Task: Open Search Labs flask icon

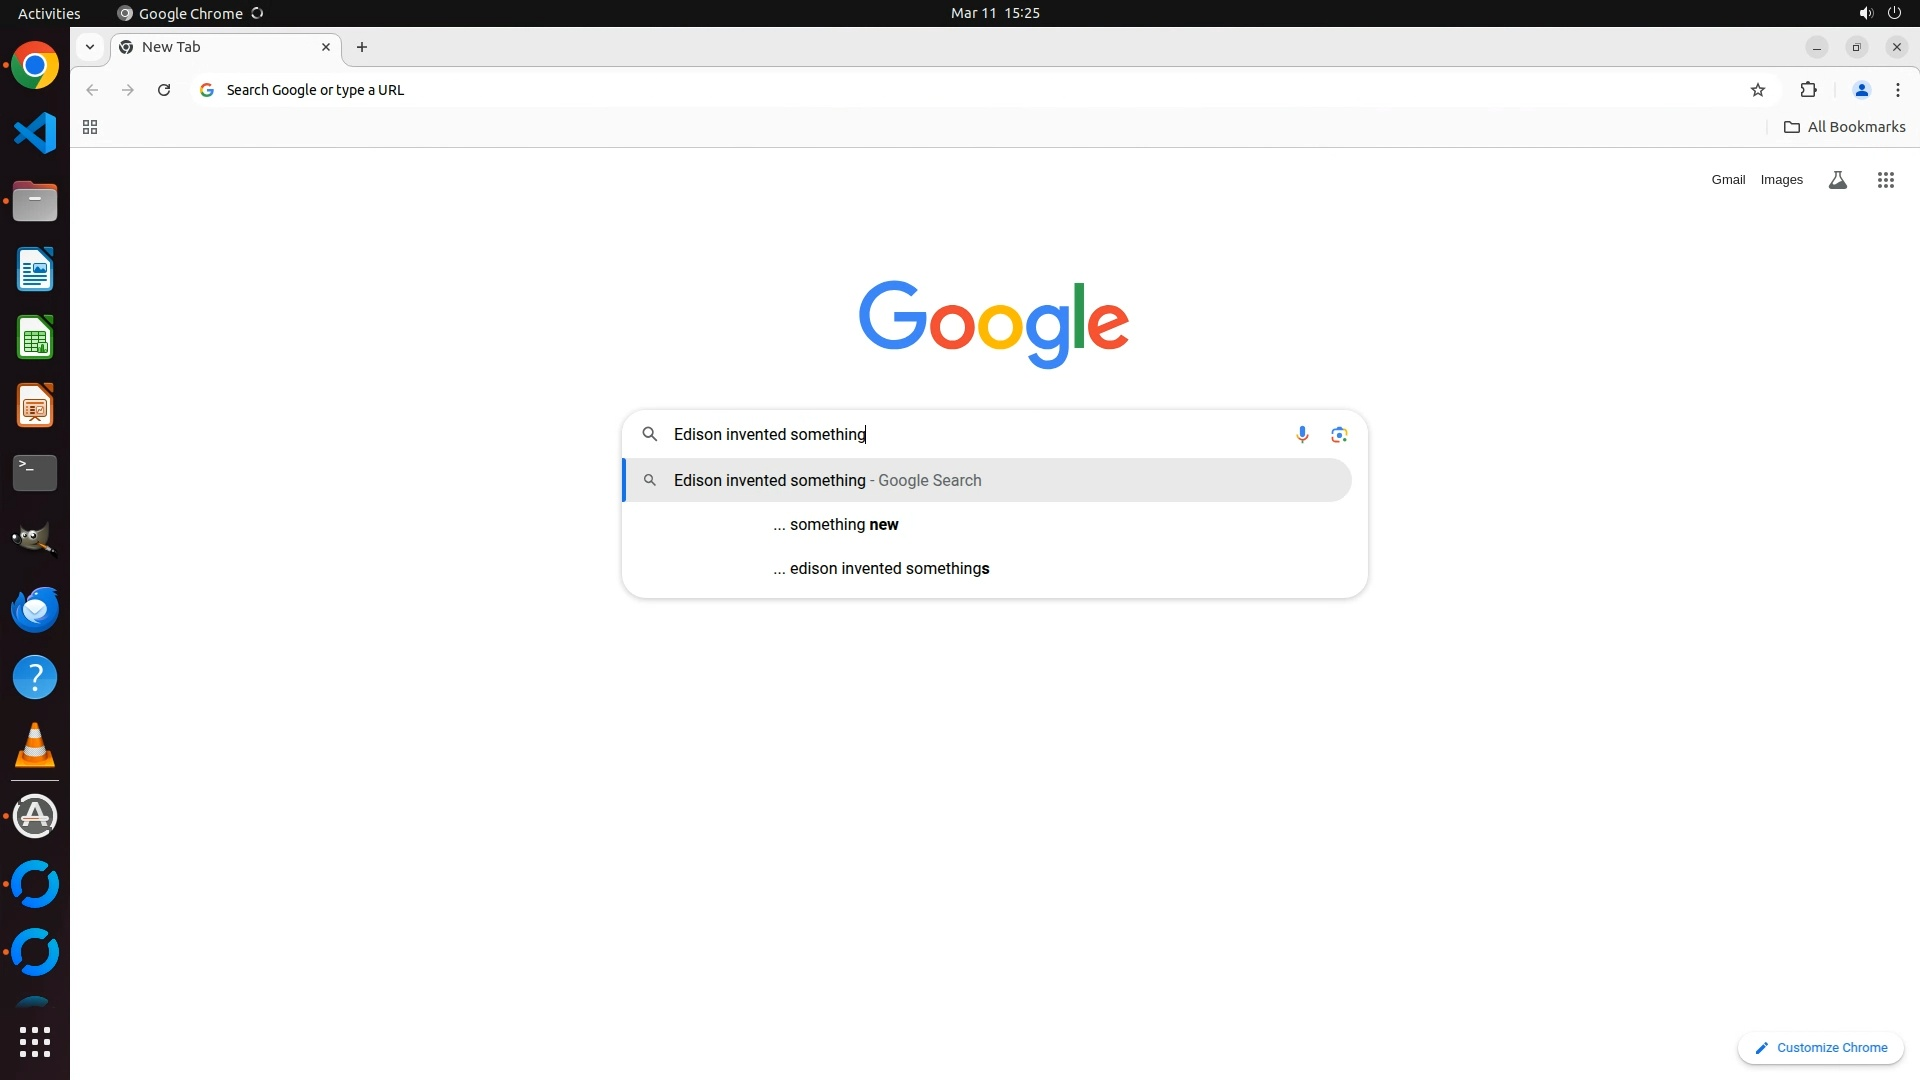Action: (x=1837, y=180)
